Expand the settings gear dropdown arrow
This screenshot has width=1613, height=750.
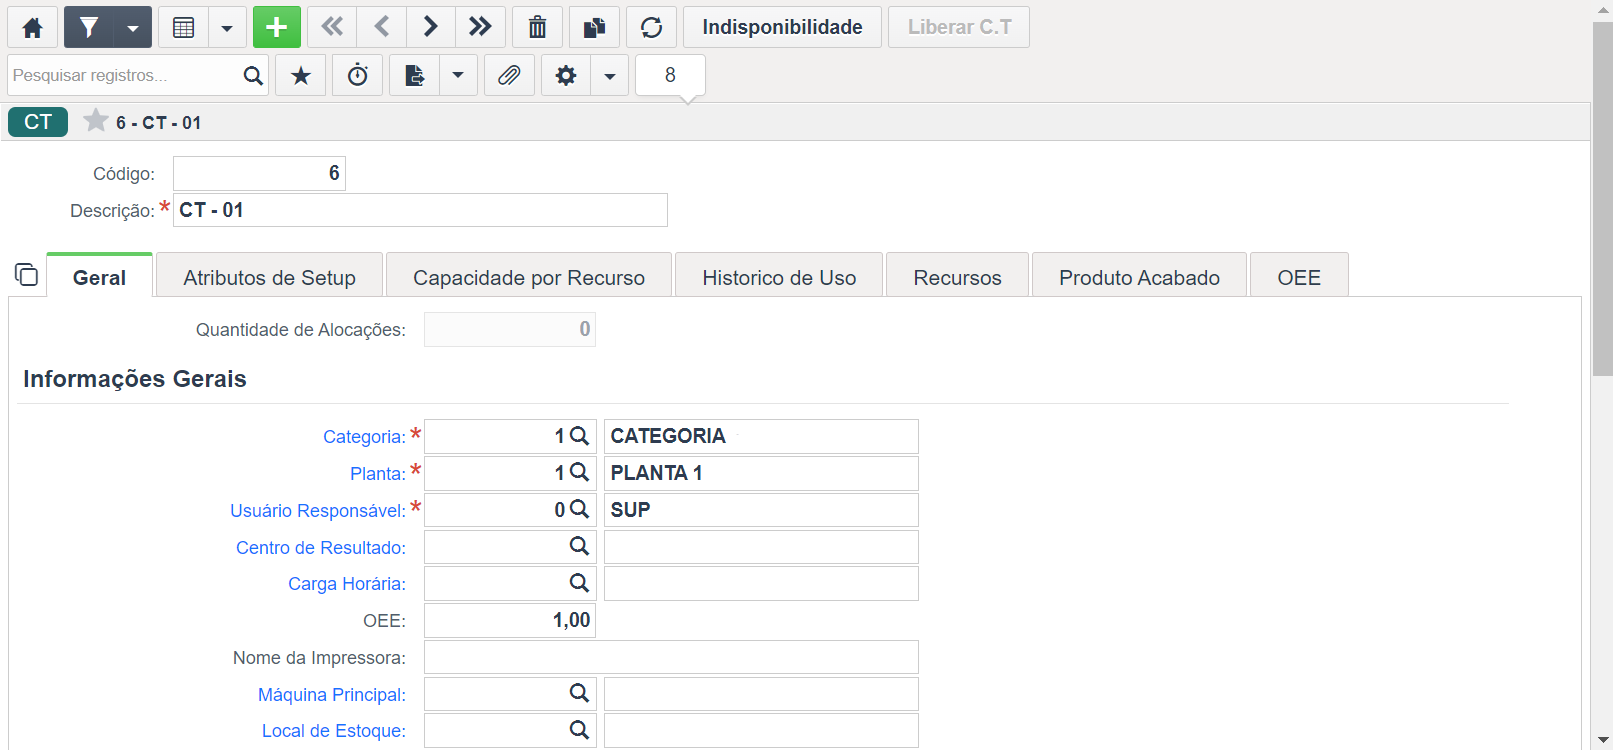coord(610,75)
